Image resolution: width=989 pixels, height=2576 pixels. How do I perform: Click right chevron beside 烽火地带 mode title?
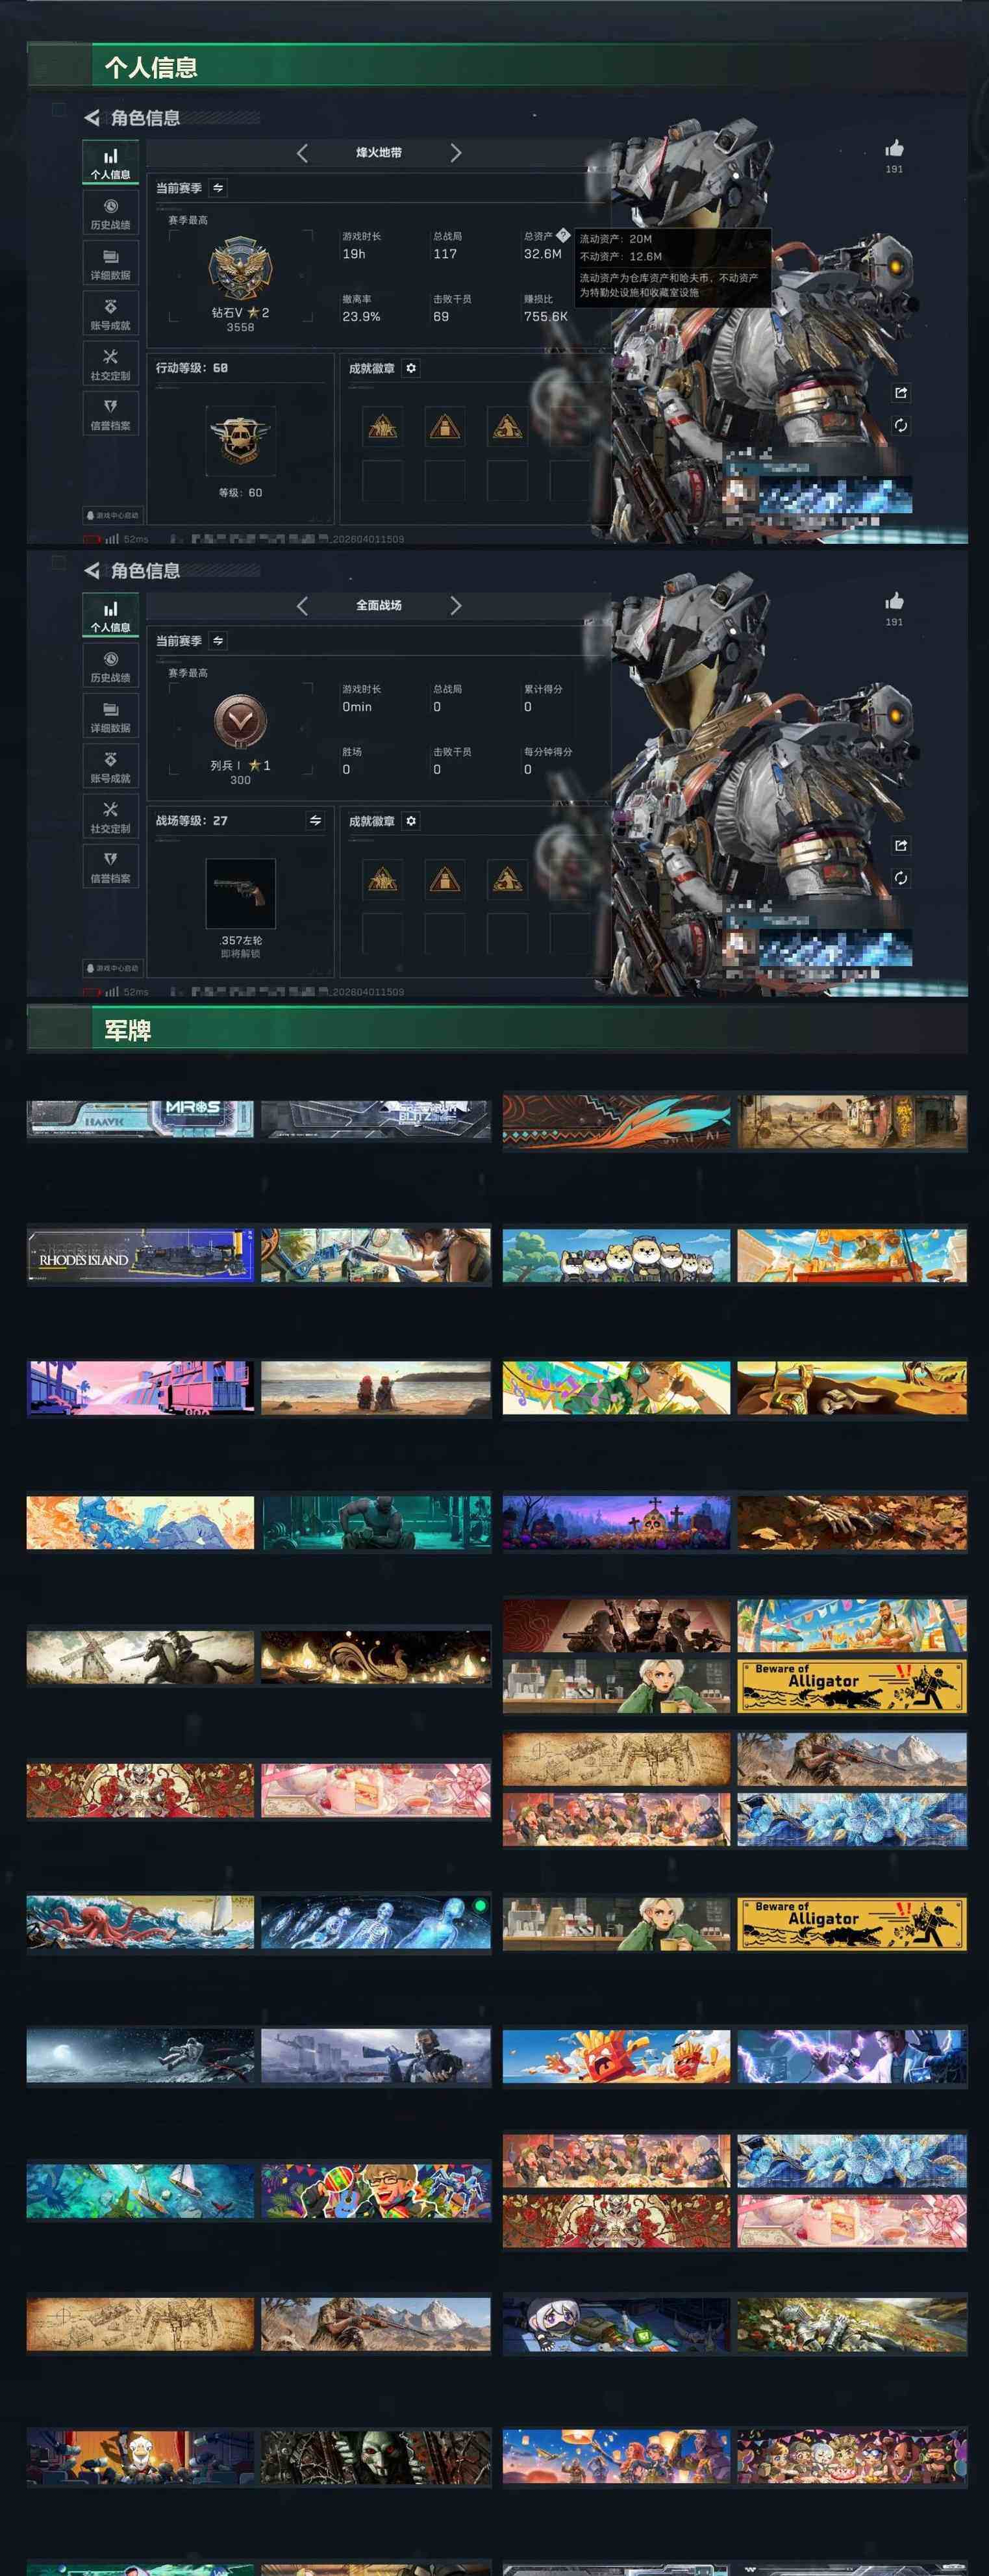point(456,153)
